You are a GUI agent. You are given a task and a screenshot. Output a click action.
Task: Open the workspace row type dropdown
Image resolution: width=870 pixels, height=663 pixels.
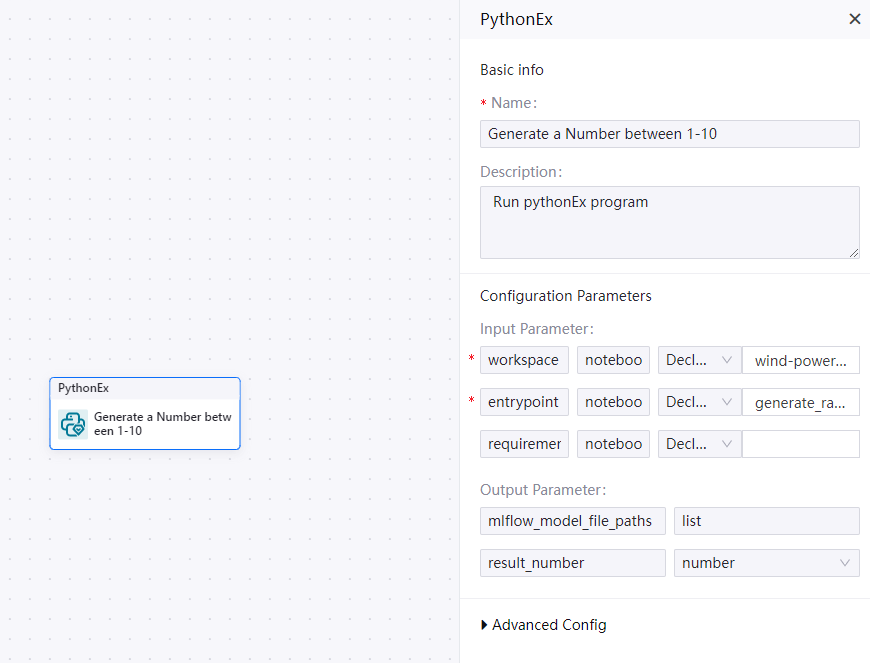[699, 360]
